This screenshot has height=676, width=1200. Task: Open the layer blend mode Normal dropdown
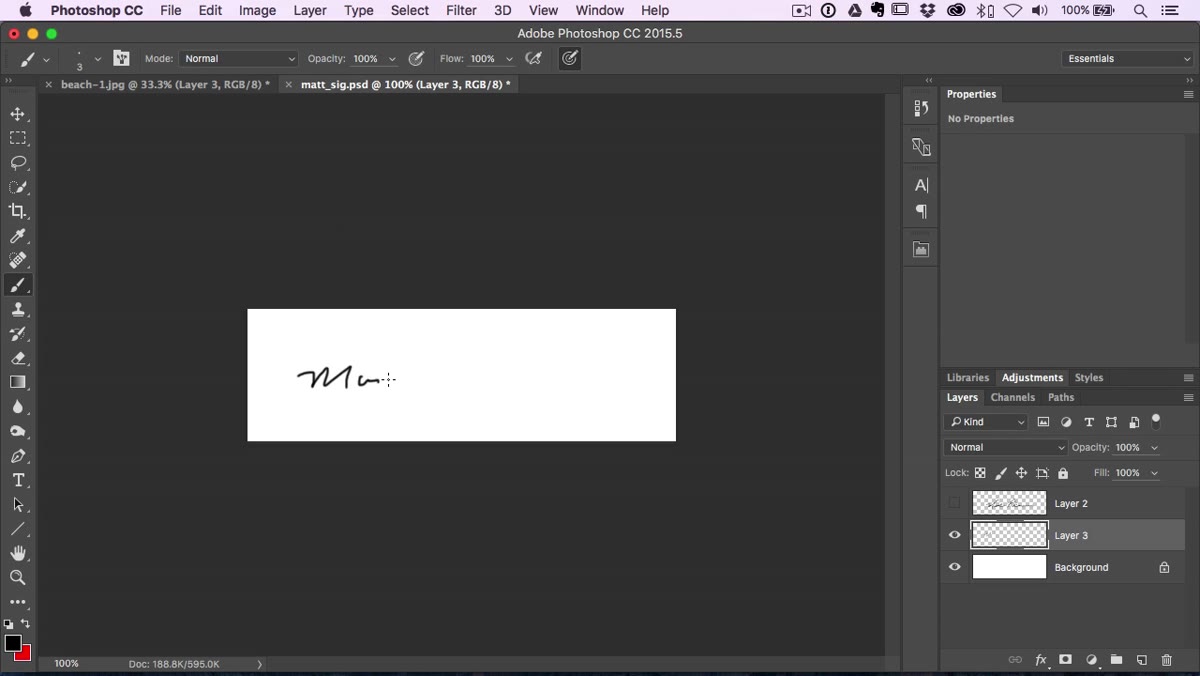point(1005,448)
